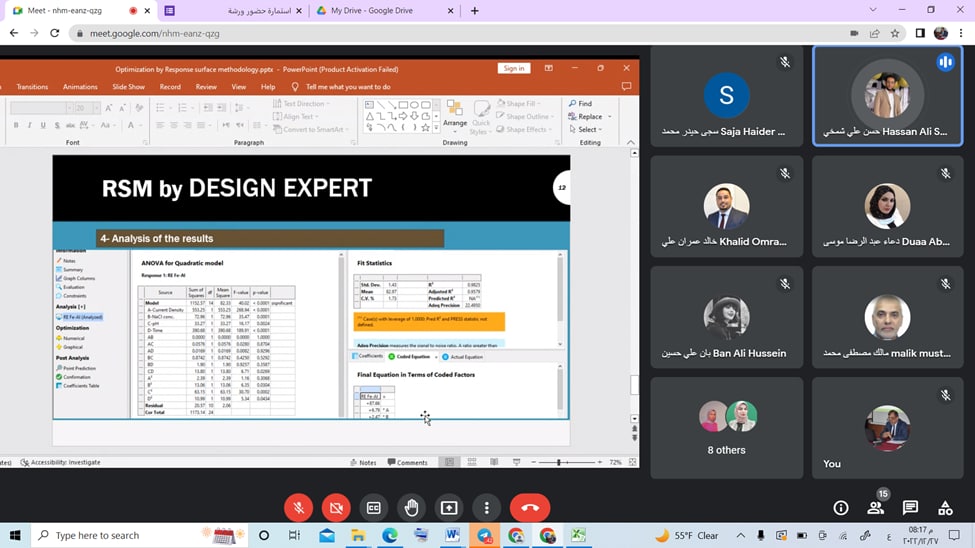
Task: Unmute the microphone in Meet
Action: [298, 507]
